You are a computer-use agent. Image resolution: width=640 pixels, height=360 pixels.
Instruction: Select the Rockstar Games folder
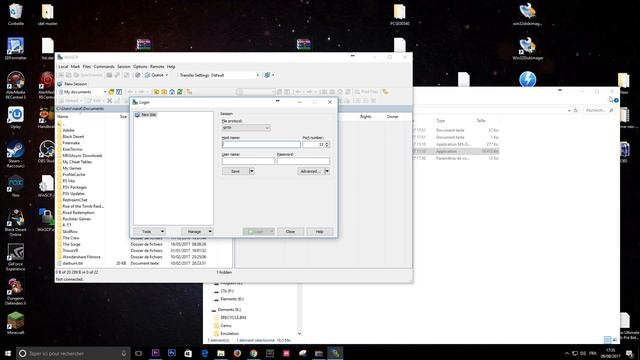tap(77, 219)
